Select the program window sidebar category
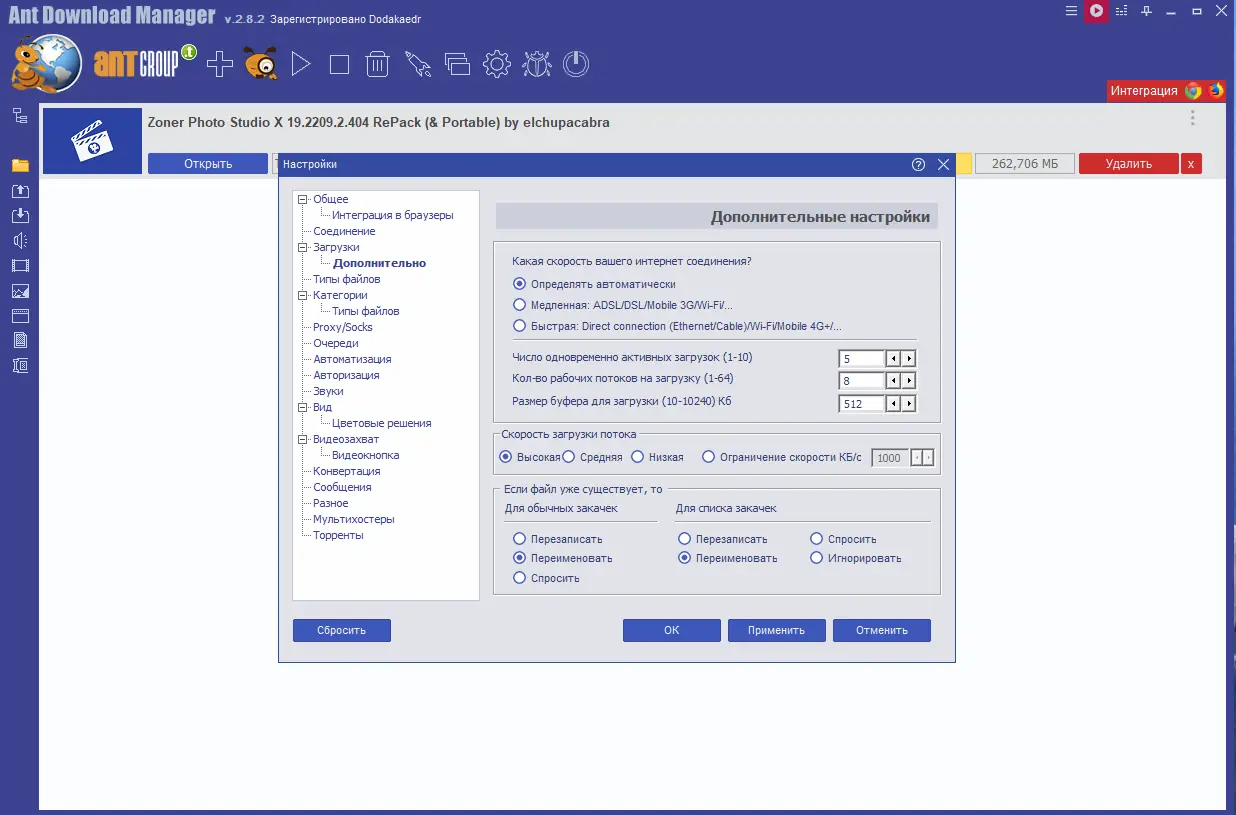The height and width of the screenshot is (815, 1236). click(x=20, y=316)
